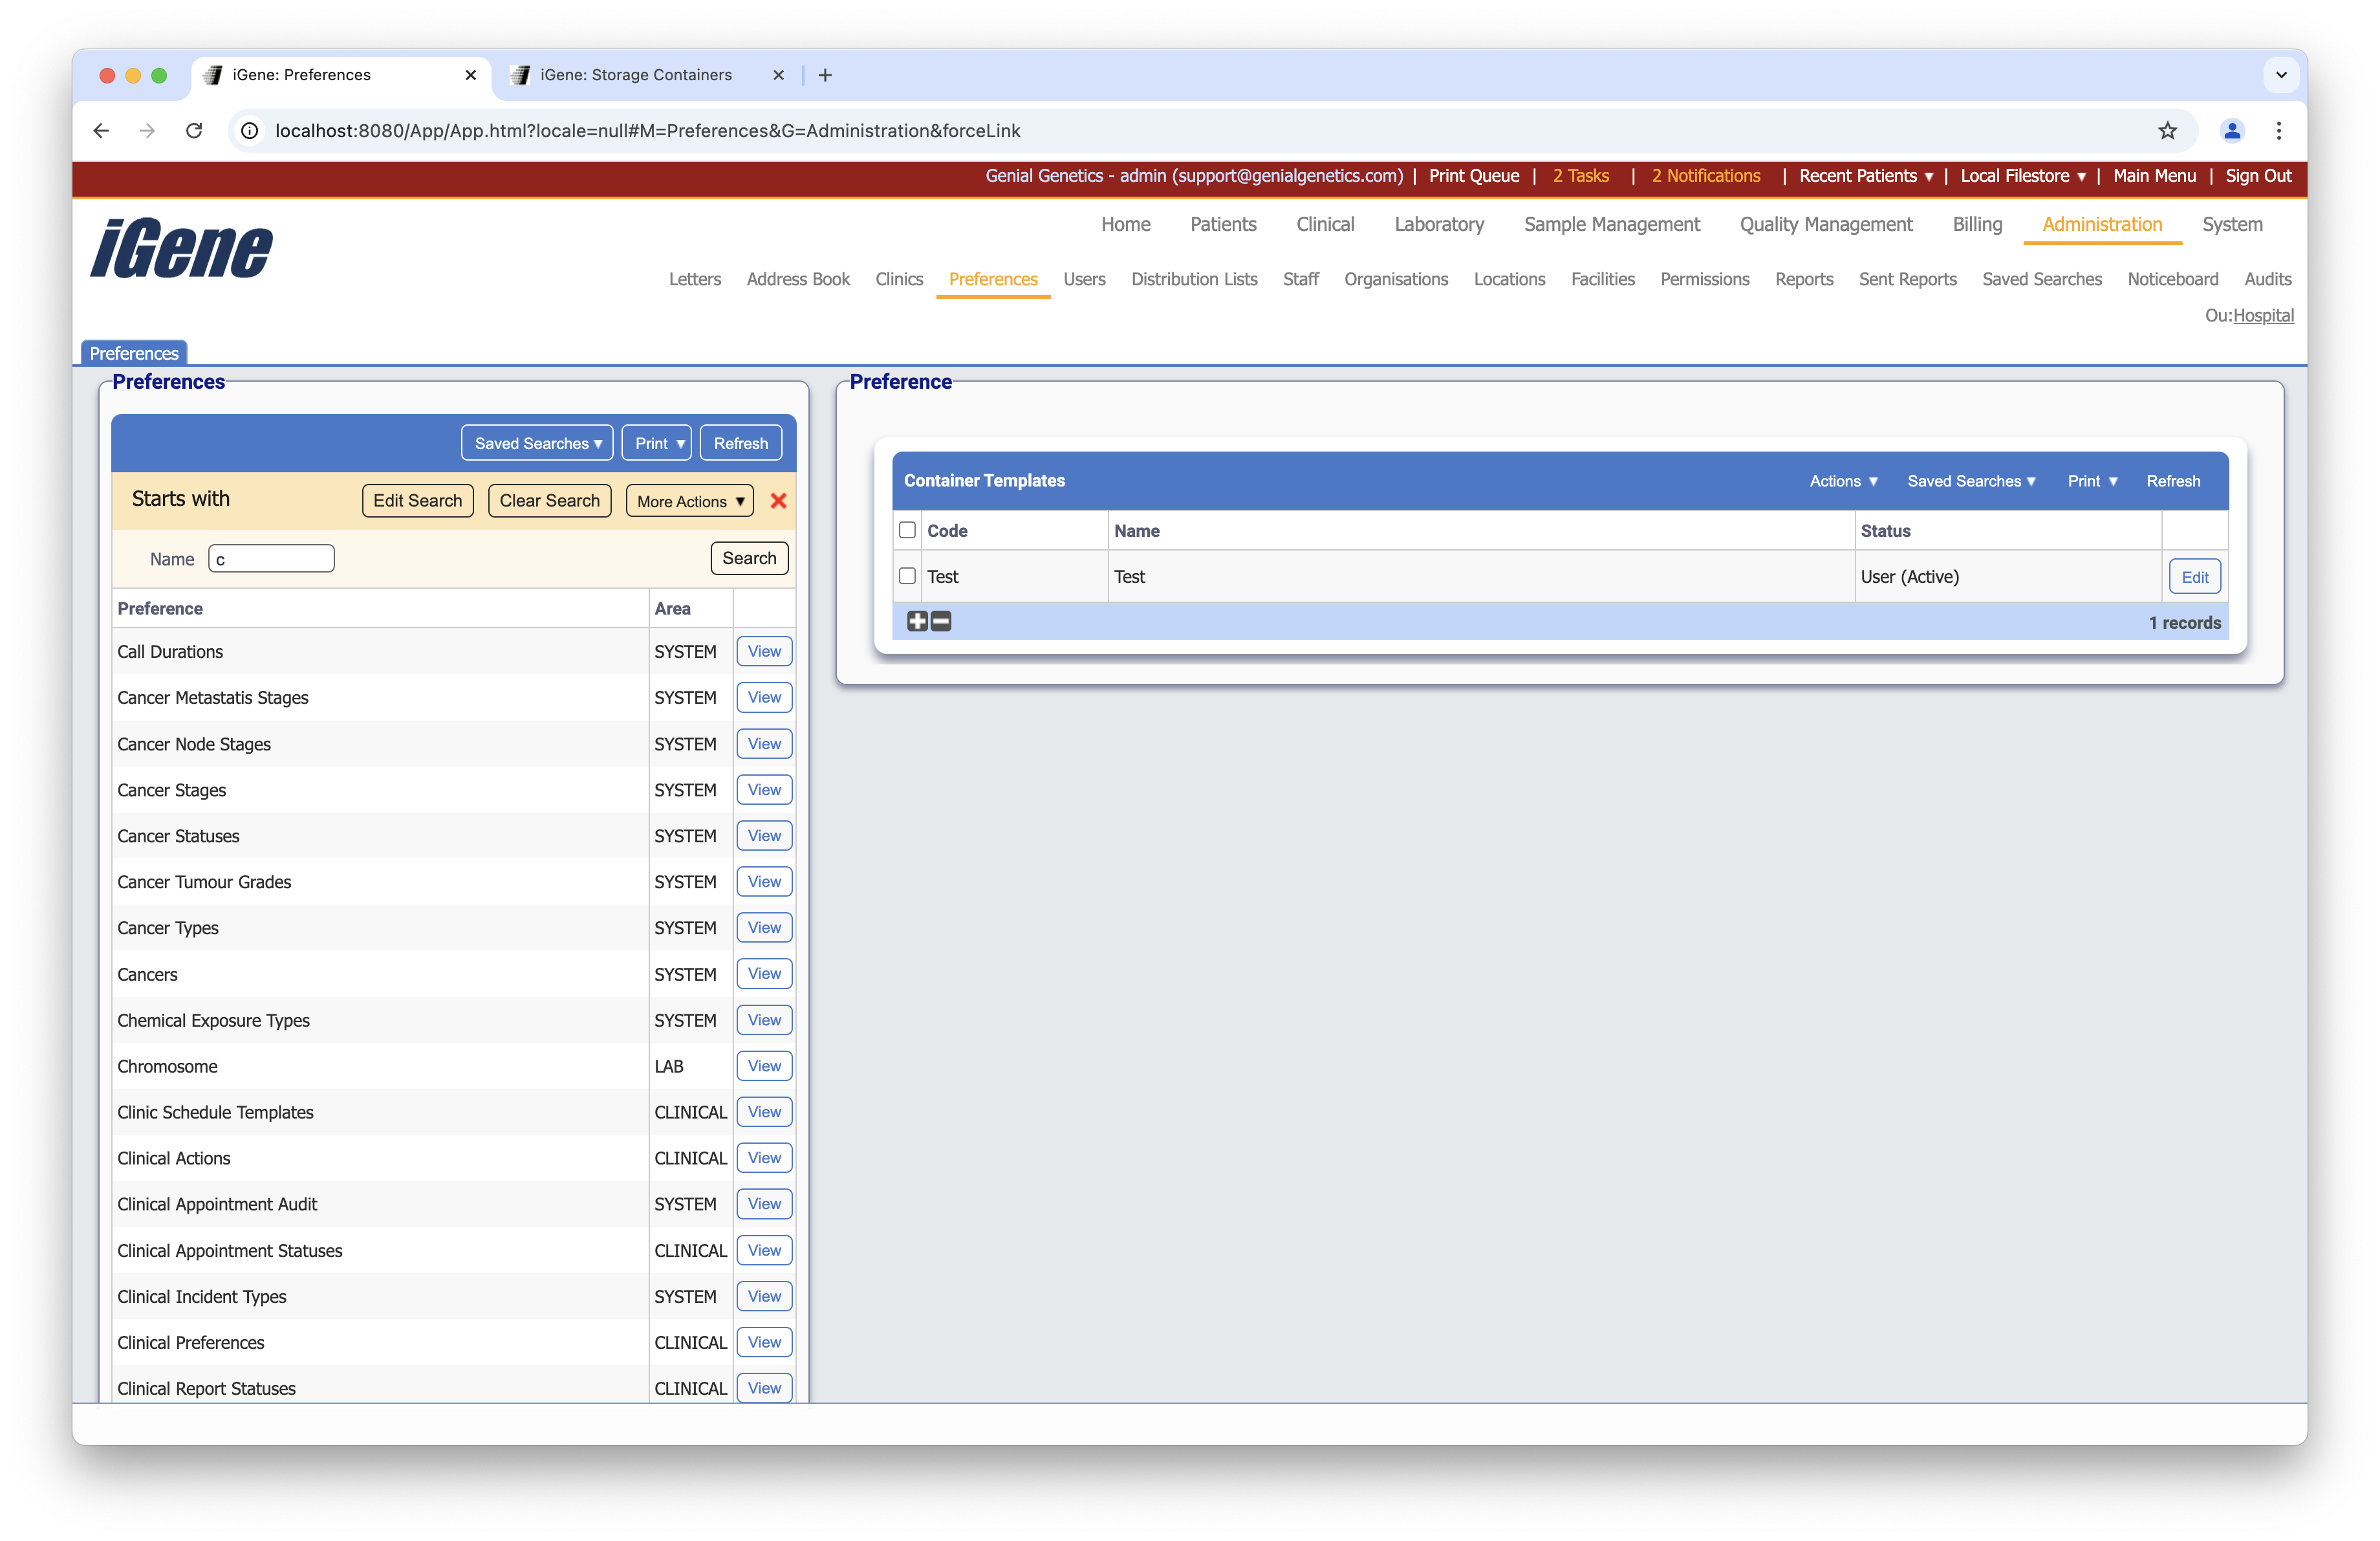Open the More Actions dropdown
The width and height of the screenshot is (2380, 1541).
[689, 501]
